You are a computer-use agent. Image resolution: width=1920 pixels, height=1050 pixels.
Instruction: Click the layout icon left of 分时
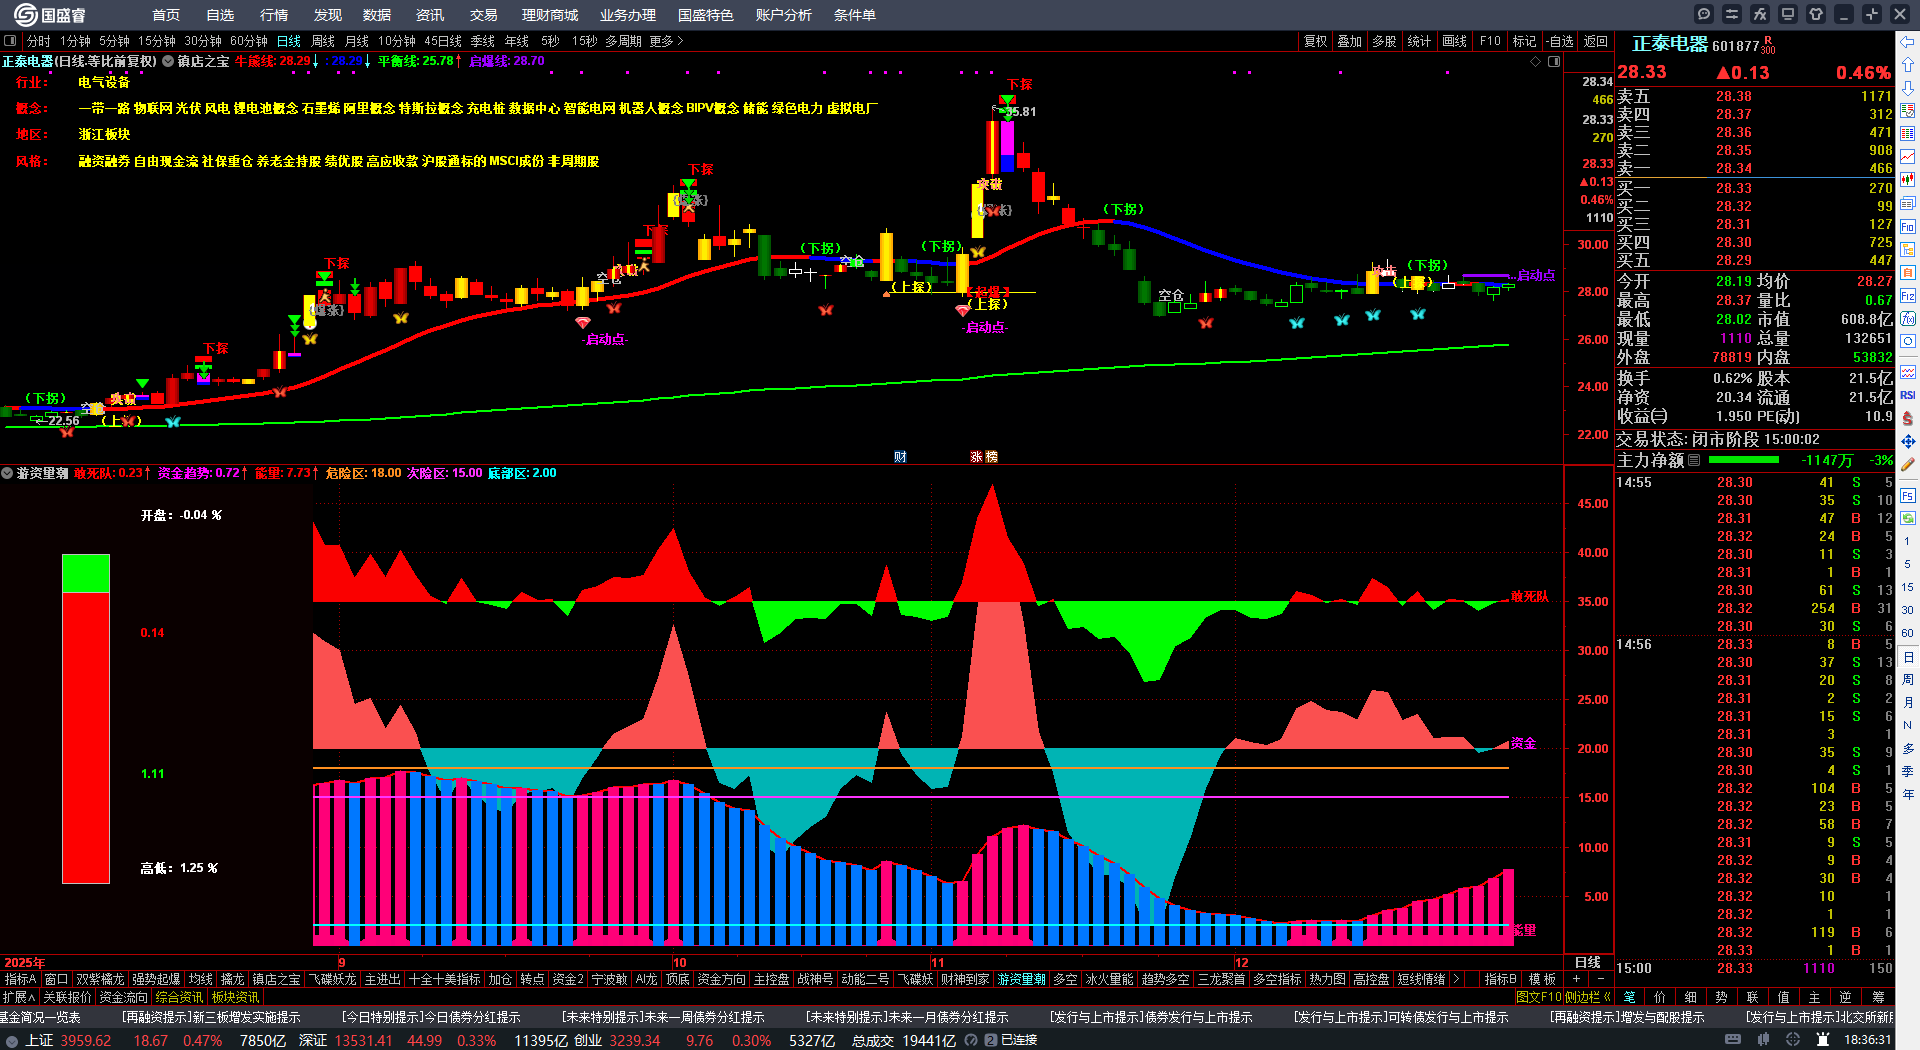10,41
